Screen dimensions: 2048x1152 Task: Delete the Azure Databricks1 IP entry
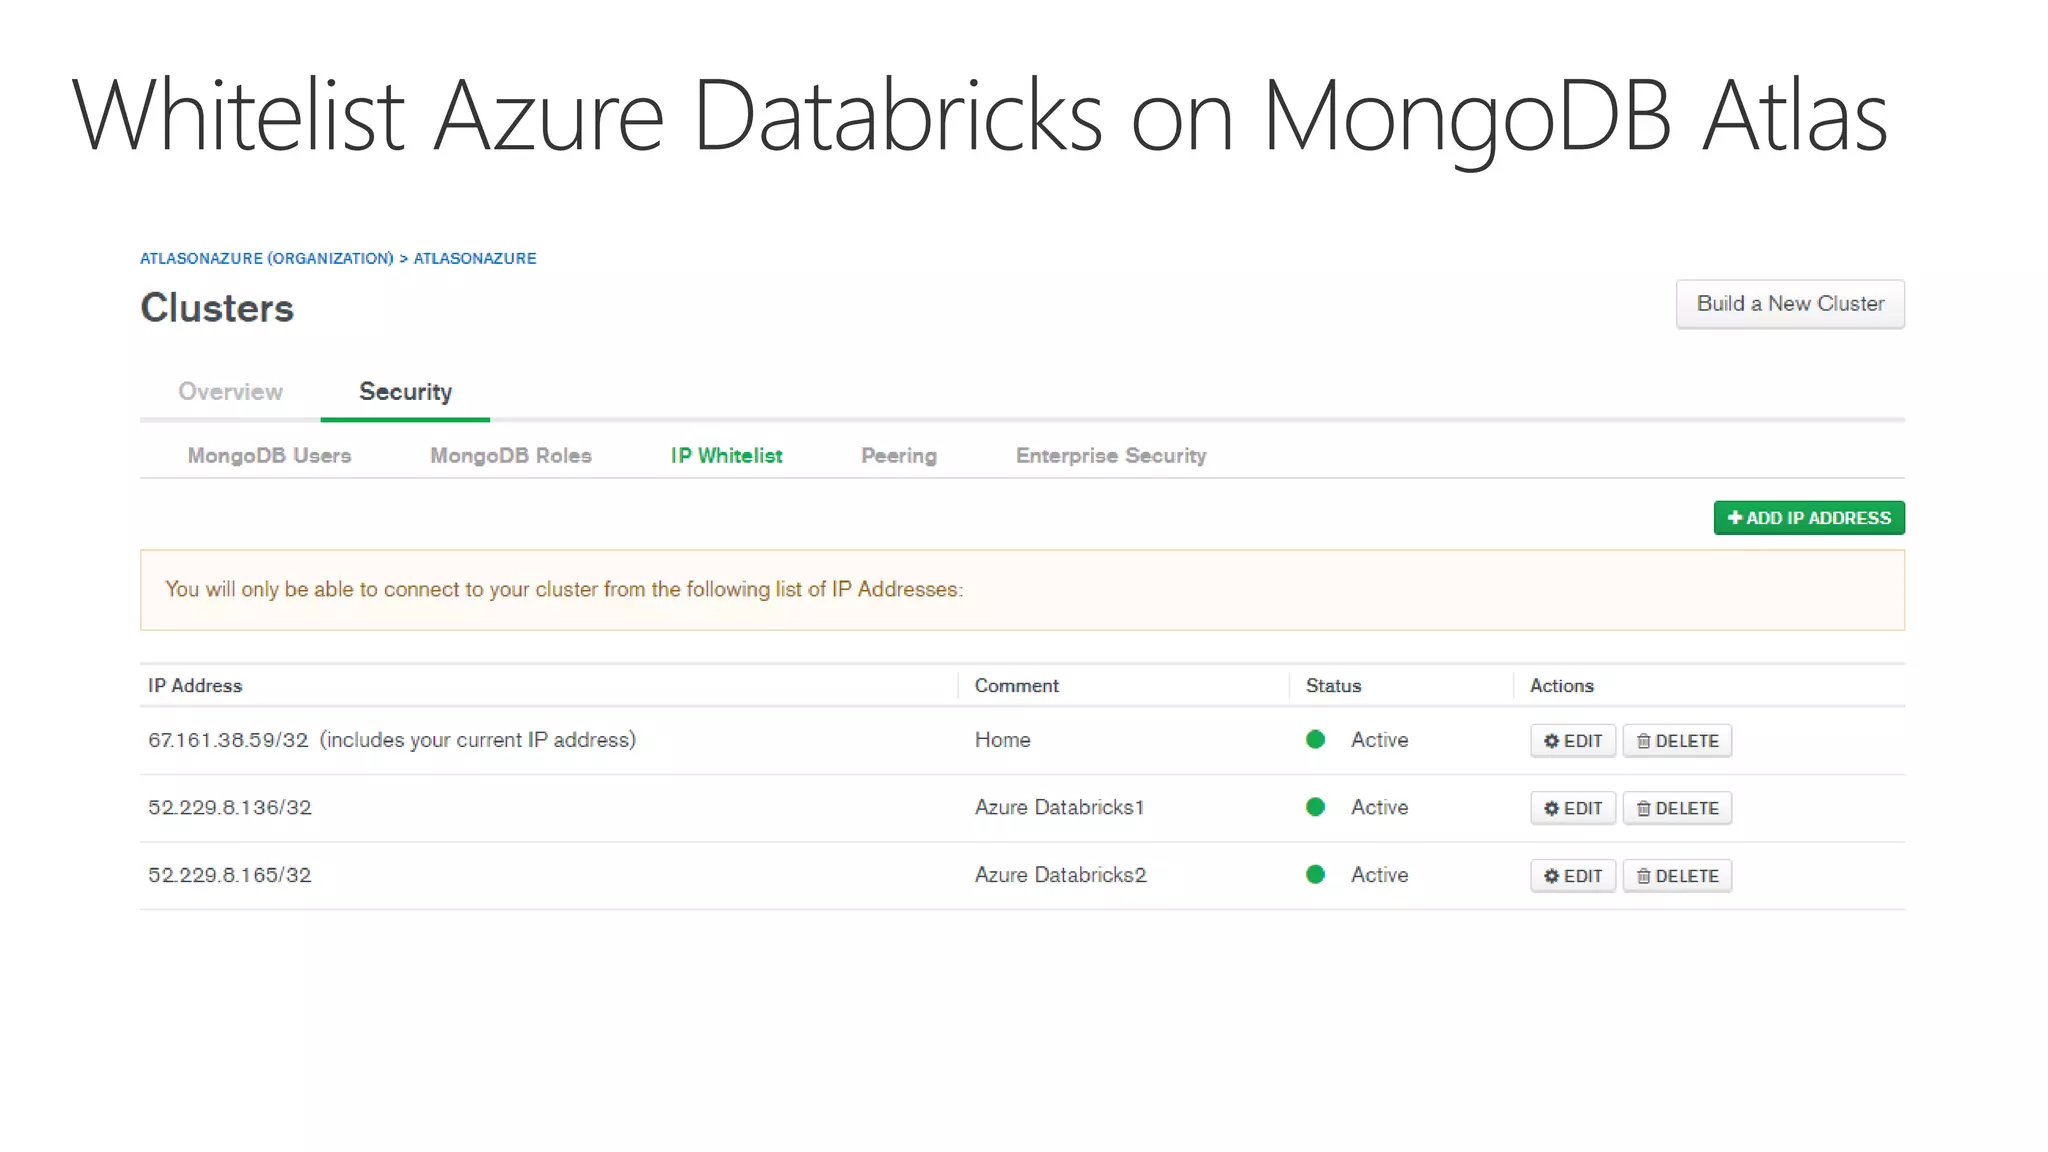(x=1677, y=808)
